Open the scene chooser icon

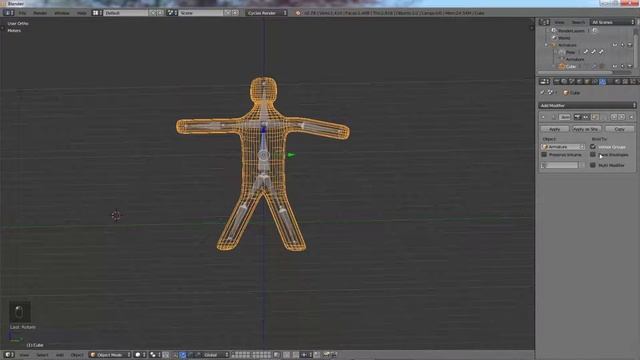(x=172, y=13)
